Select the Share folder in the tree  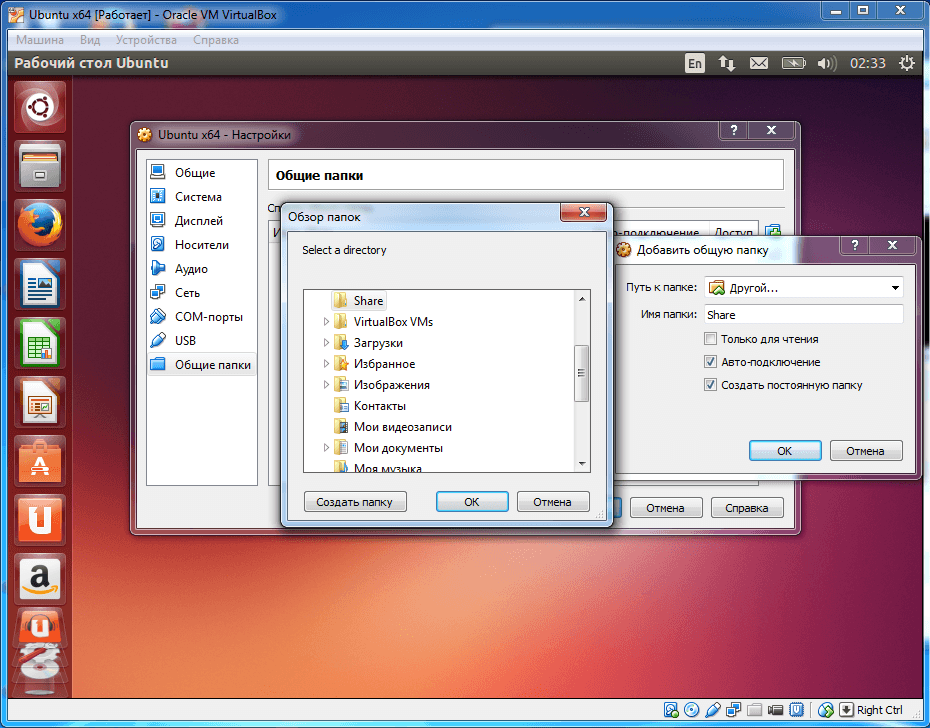point(358,301)
